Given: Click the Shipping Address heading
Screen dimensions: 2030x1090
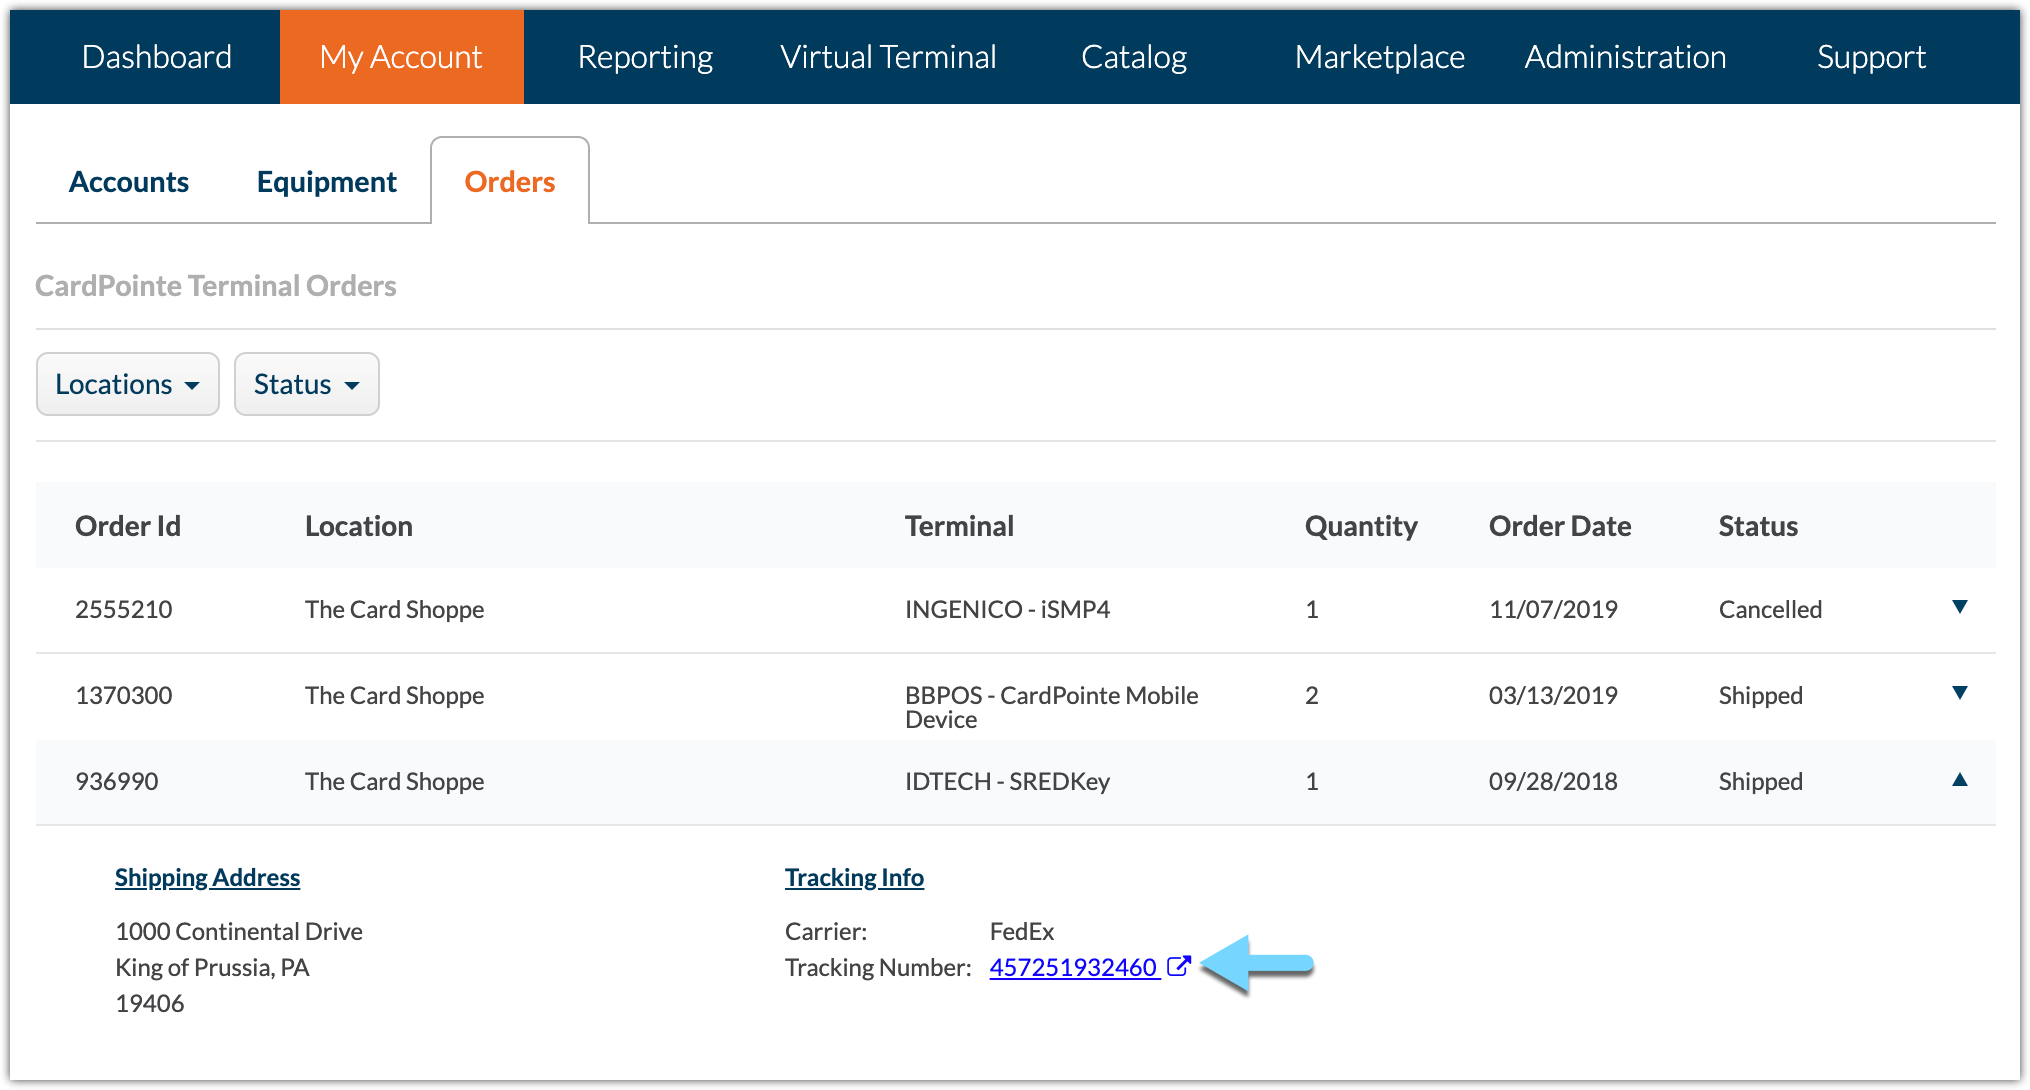Looking at the screenshot, I should pos(207,877).
